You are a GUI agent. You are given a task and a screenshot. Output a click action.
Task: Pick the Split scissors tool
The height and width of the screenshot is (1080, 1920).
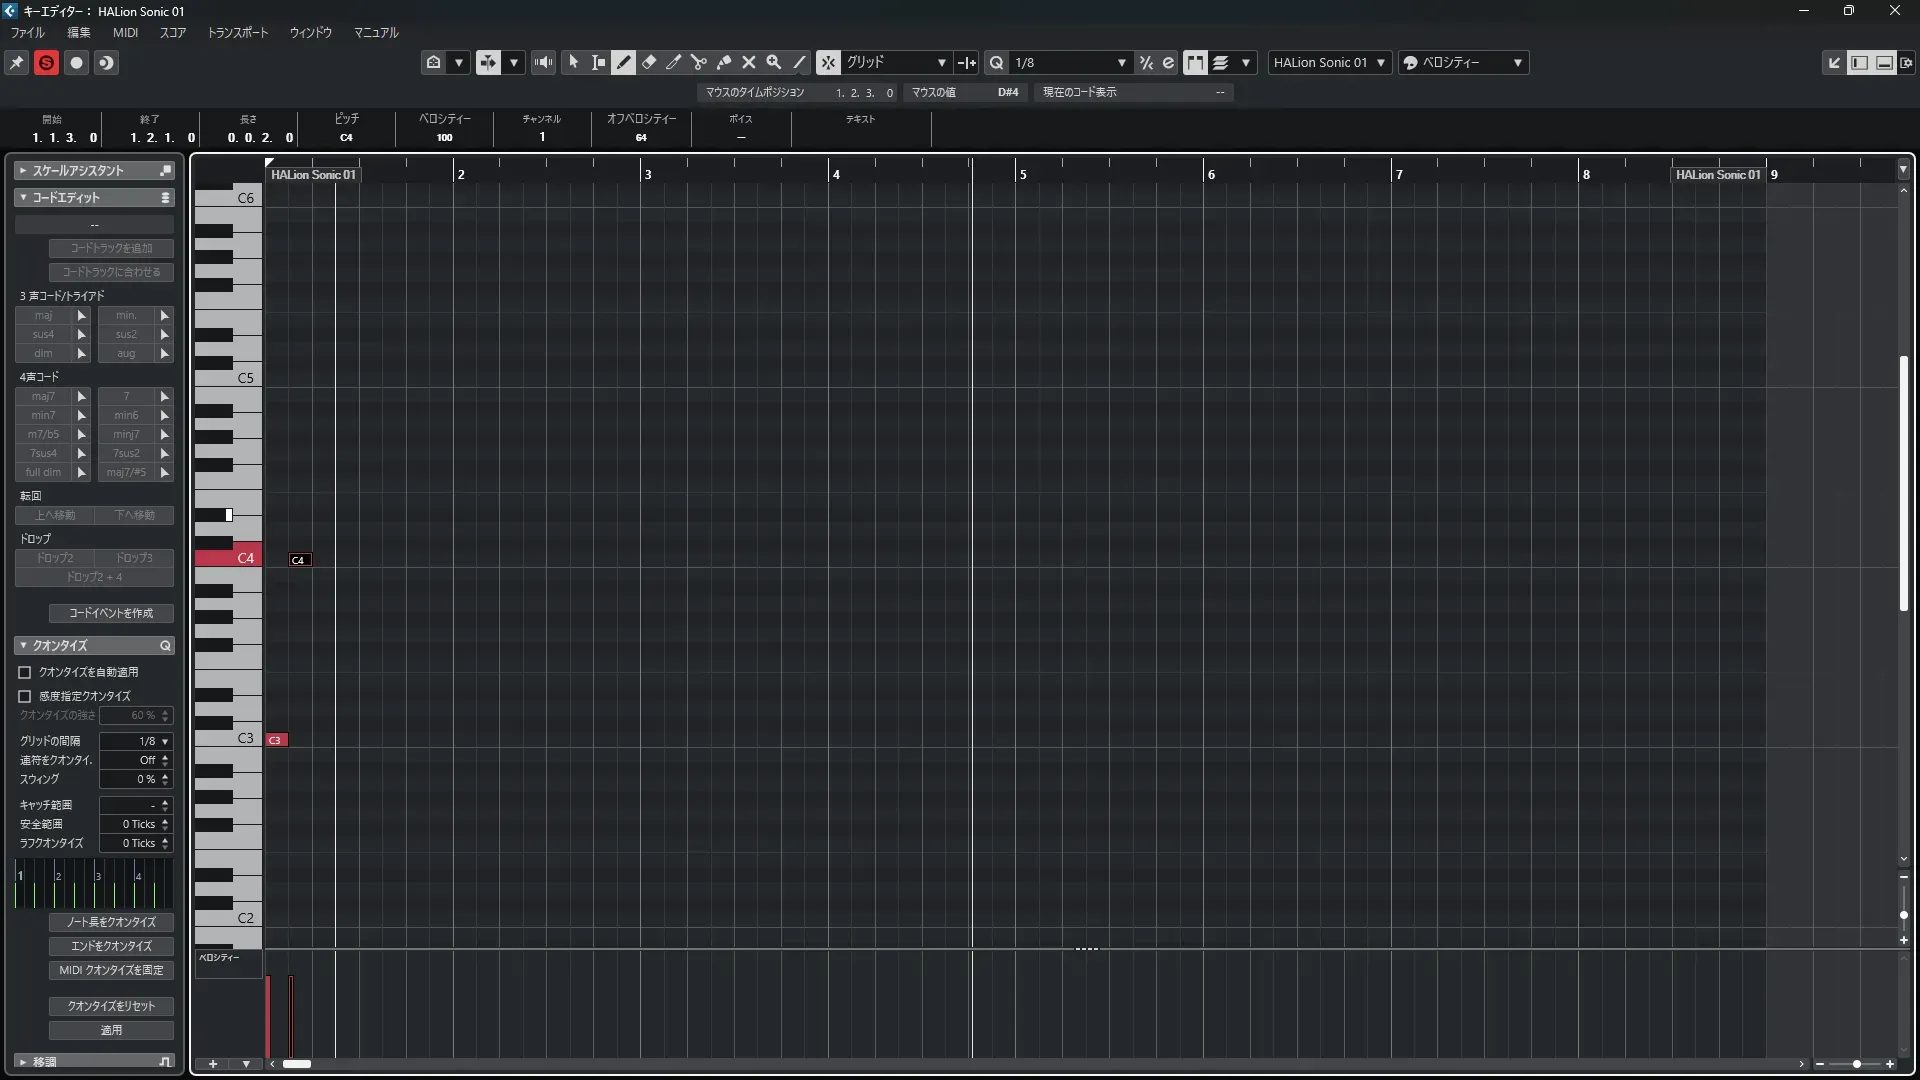[699, 62]
